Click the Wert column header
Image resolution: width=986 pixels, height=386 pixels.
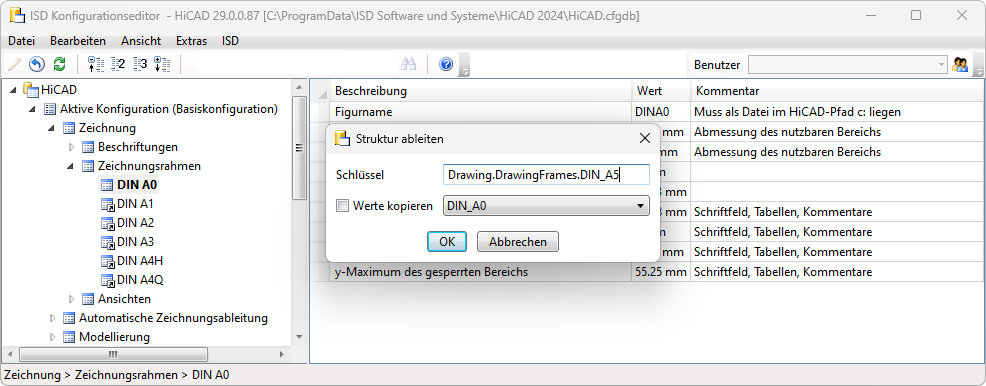(x=661, y=91)
